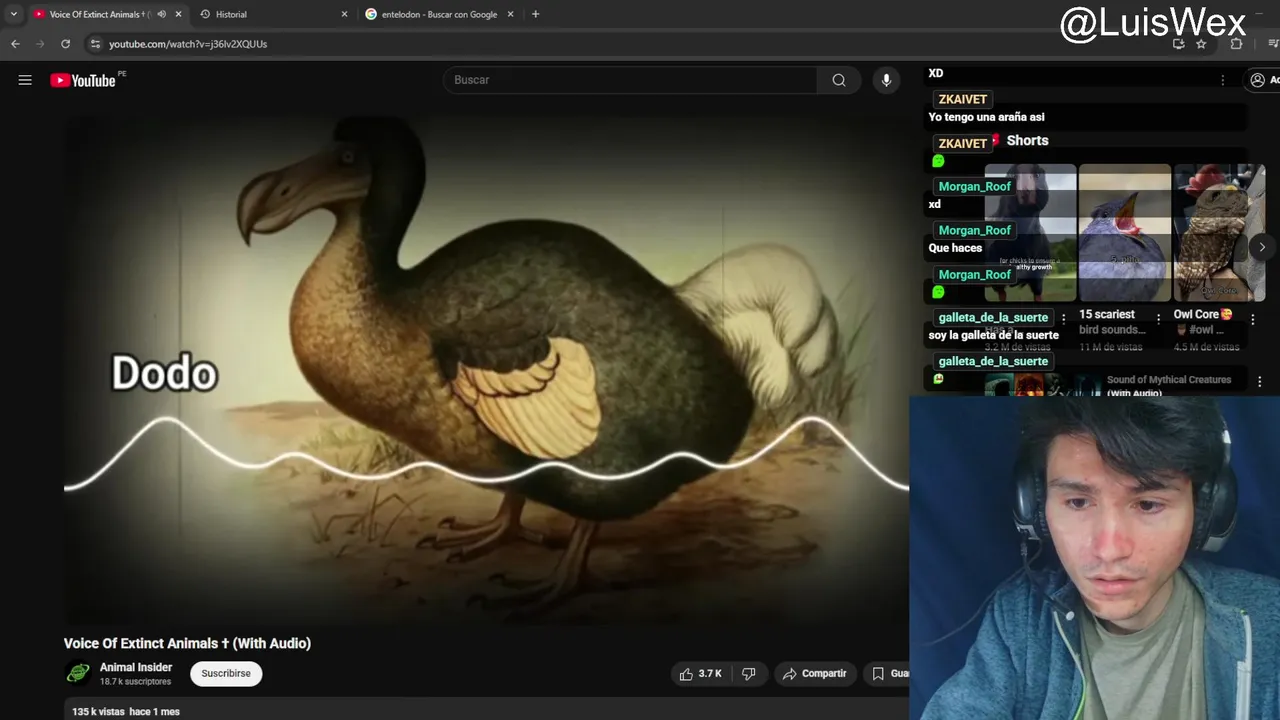Close the Voice Of Extinct Animals tab
Viewport: 1280px width, 720px height.
click(x=178, y=14)
